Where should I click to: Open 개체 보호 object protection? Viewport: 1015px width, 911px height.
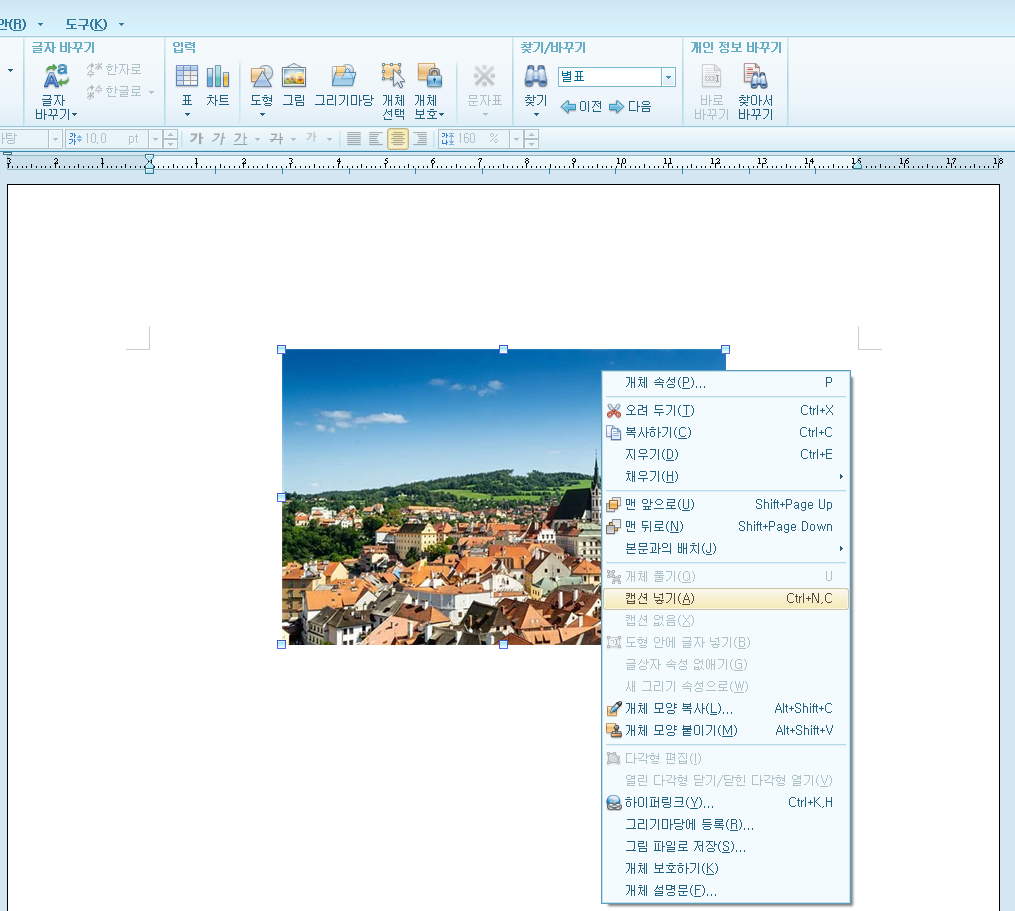[429, 91]
